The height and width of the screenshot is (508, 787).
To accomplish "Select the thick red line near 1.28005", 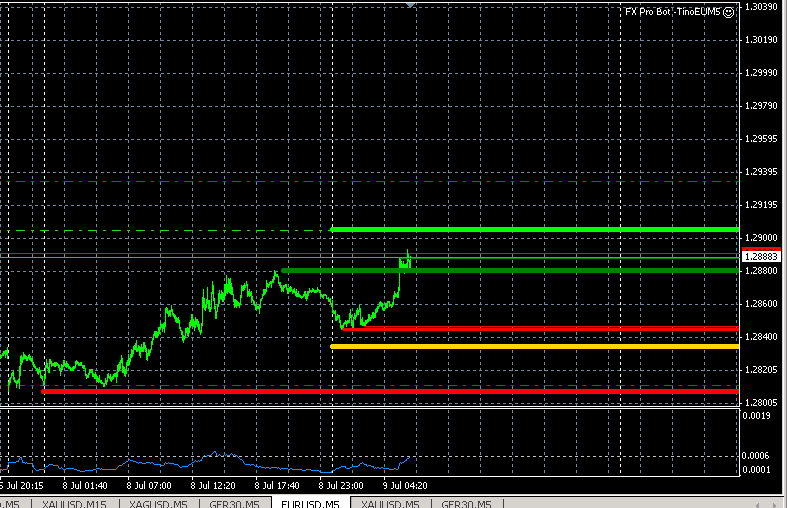I will 390,392.
